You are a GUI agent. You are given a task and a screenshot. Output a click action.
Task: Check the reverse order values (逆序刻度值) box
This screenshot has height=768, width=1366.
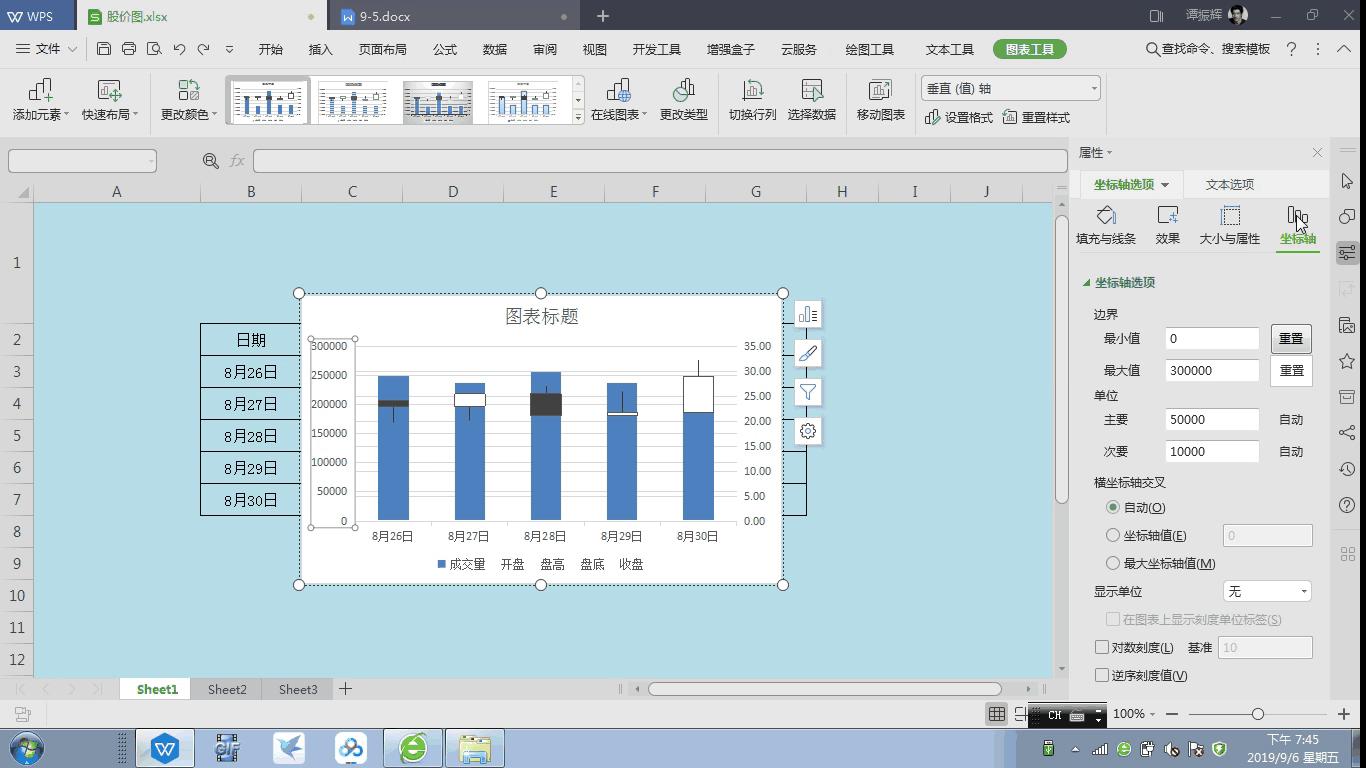tap(1102, 676)
